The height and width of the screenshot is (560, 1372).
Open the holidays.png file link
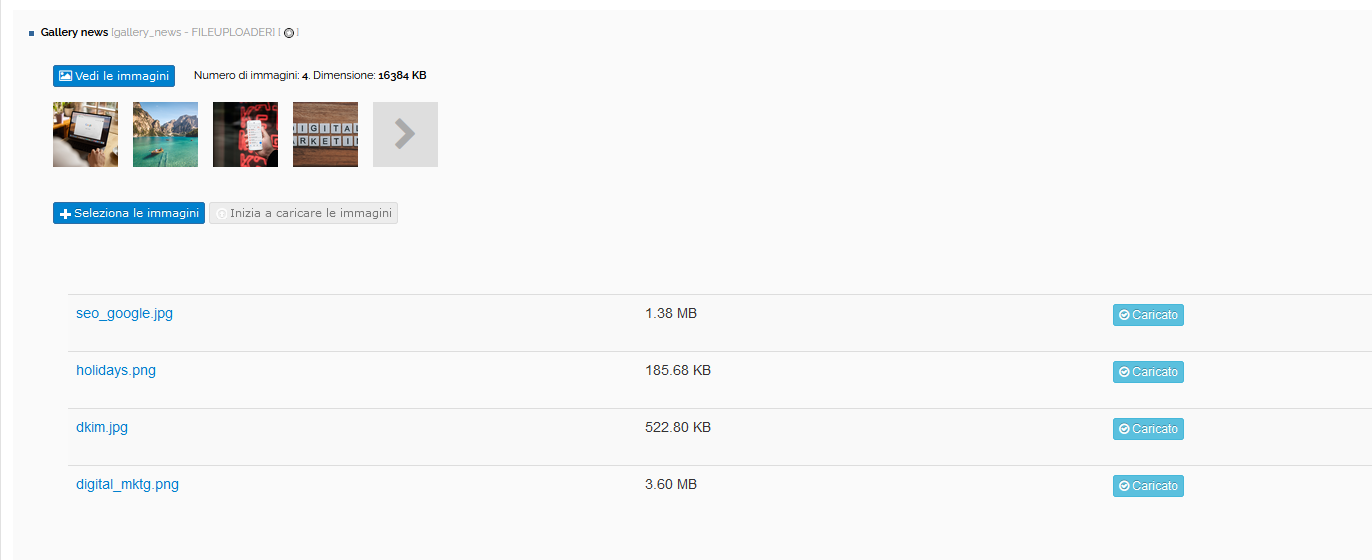(x=116, y=370)
